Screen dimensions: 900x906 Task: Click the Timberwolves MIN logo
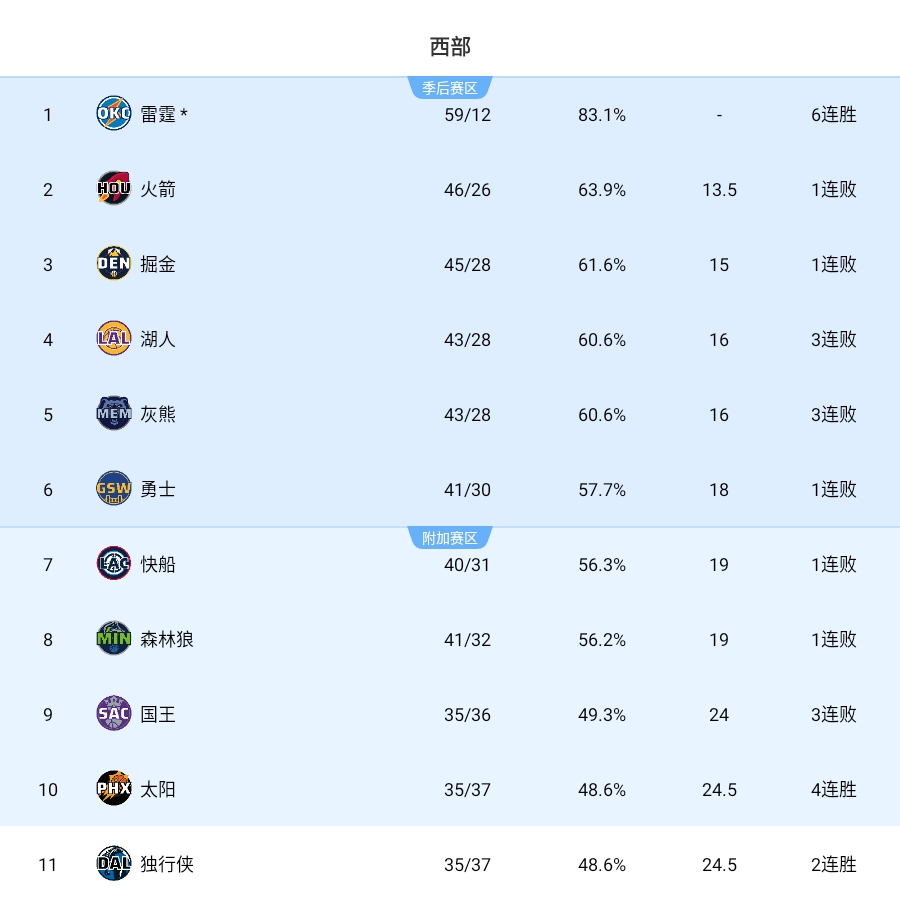point(114,639)
